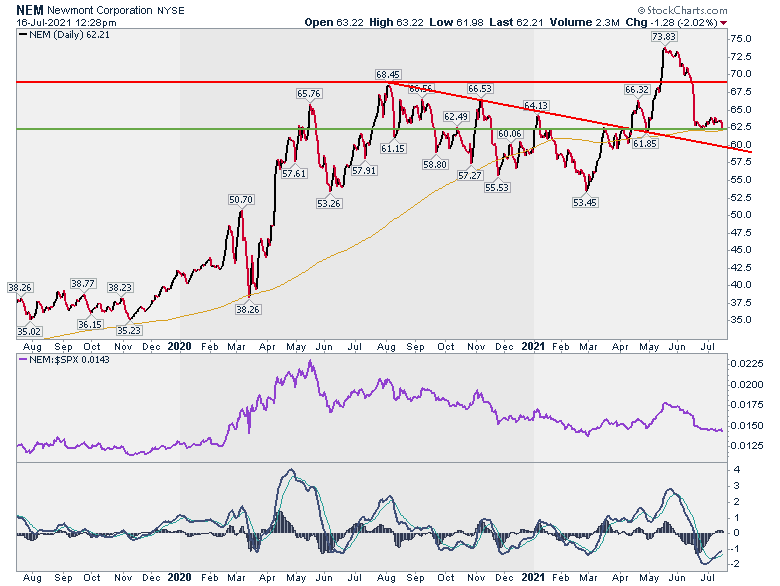Click the 0.0175 ratio axis tick
780x586 pixels.
[747, 404]
